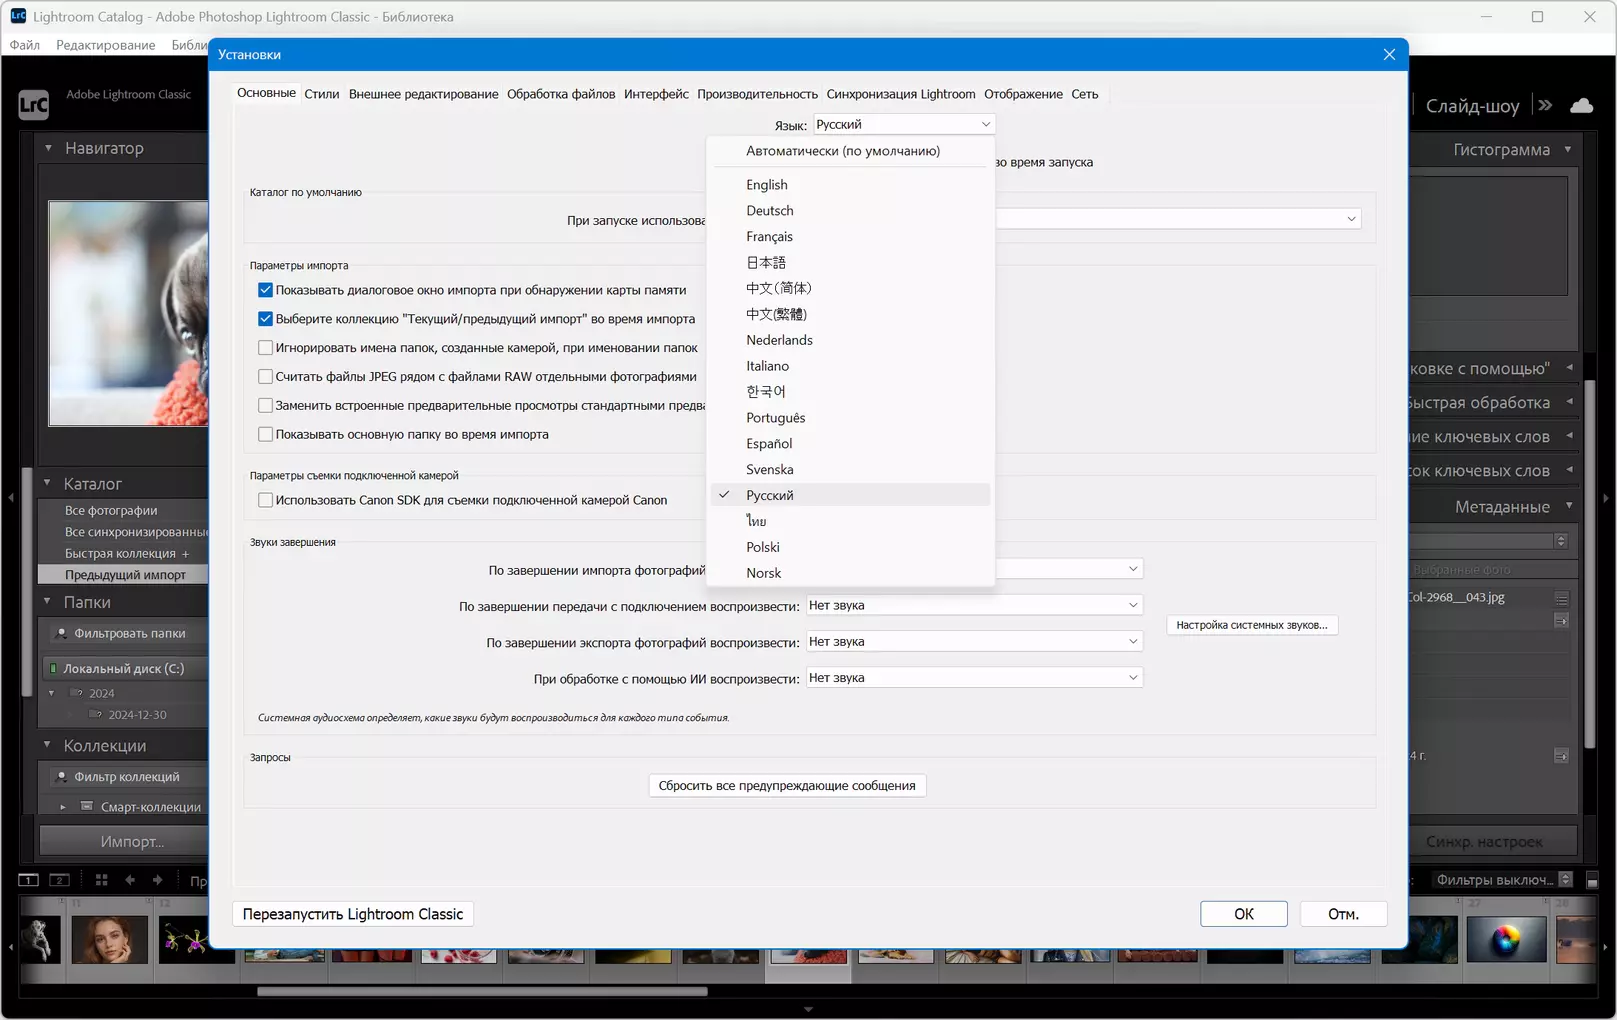Open the second window '2' monitor icon

coord(60,880)
